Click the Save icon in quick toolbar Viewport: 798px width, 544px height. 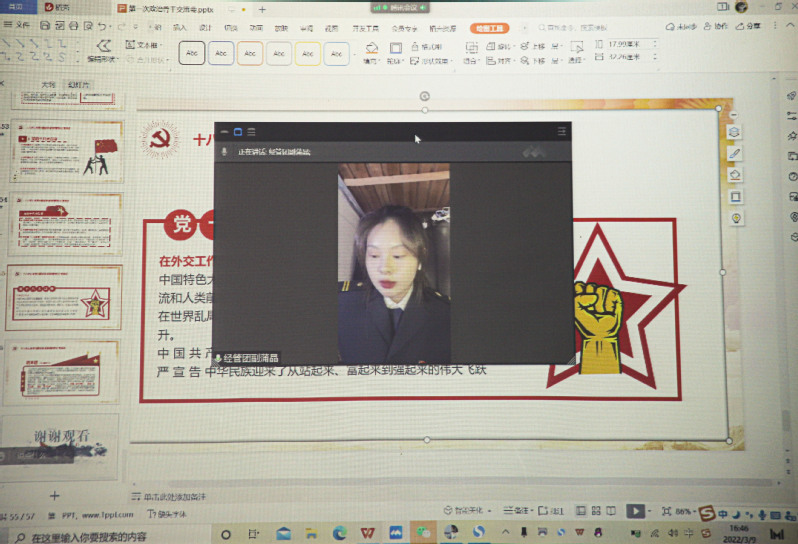tap(45, 25)
